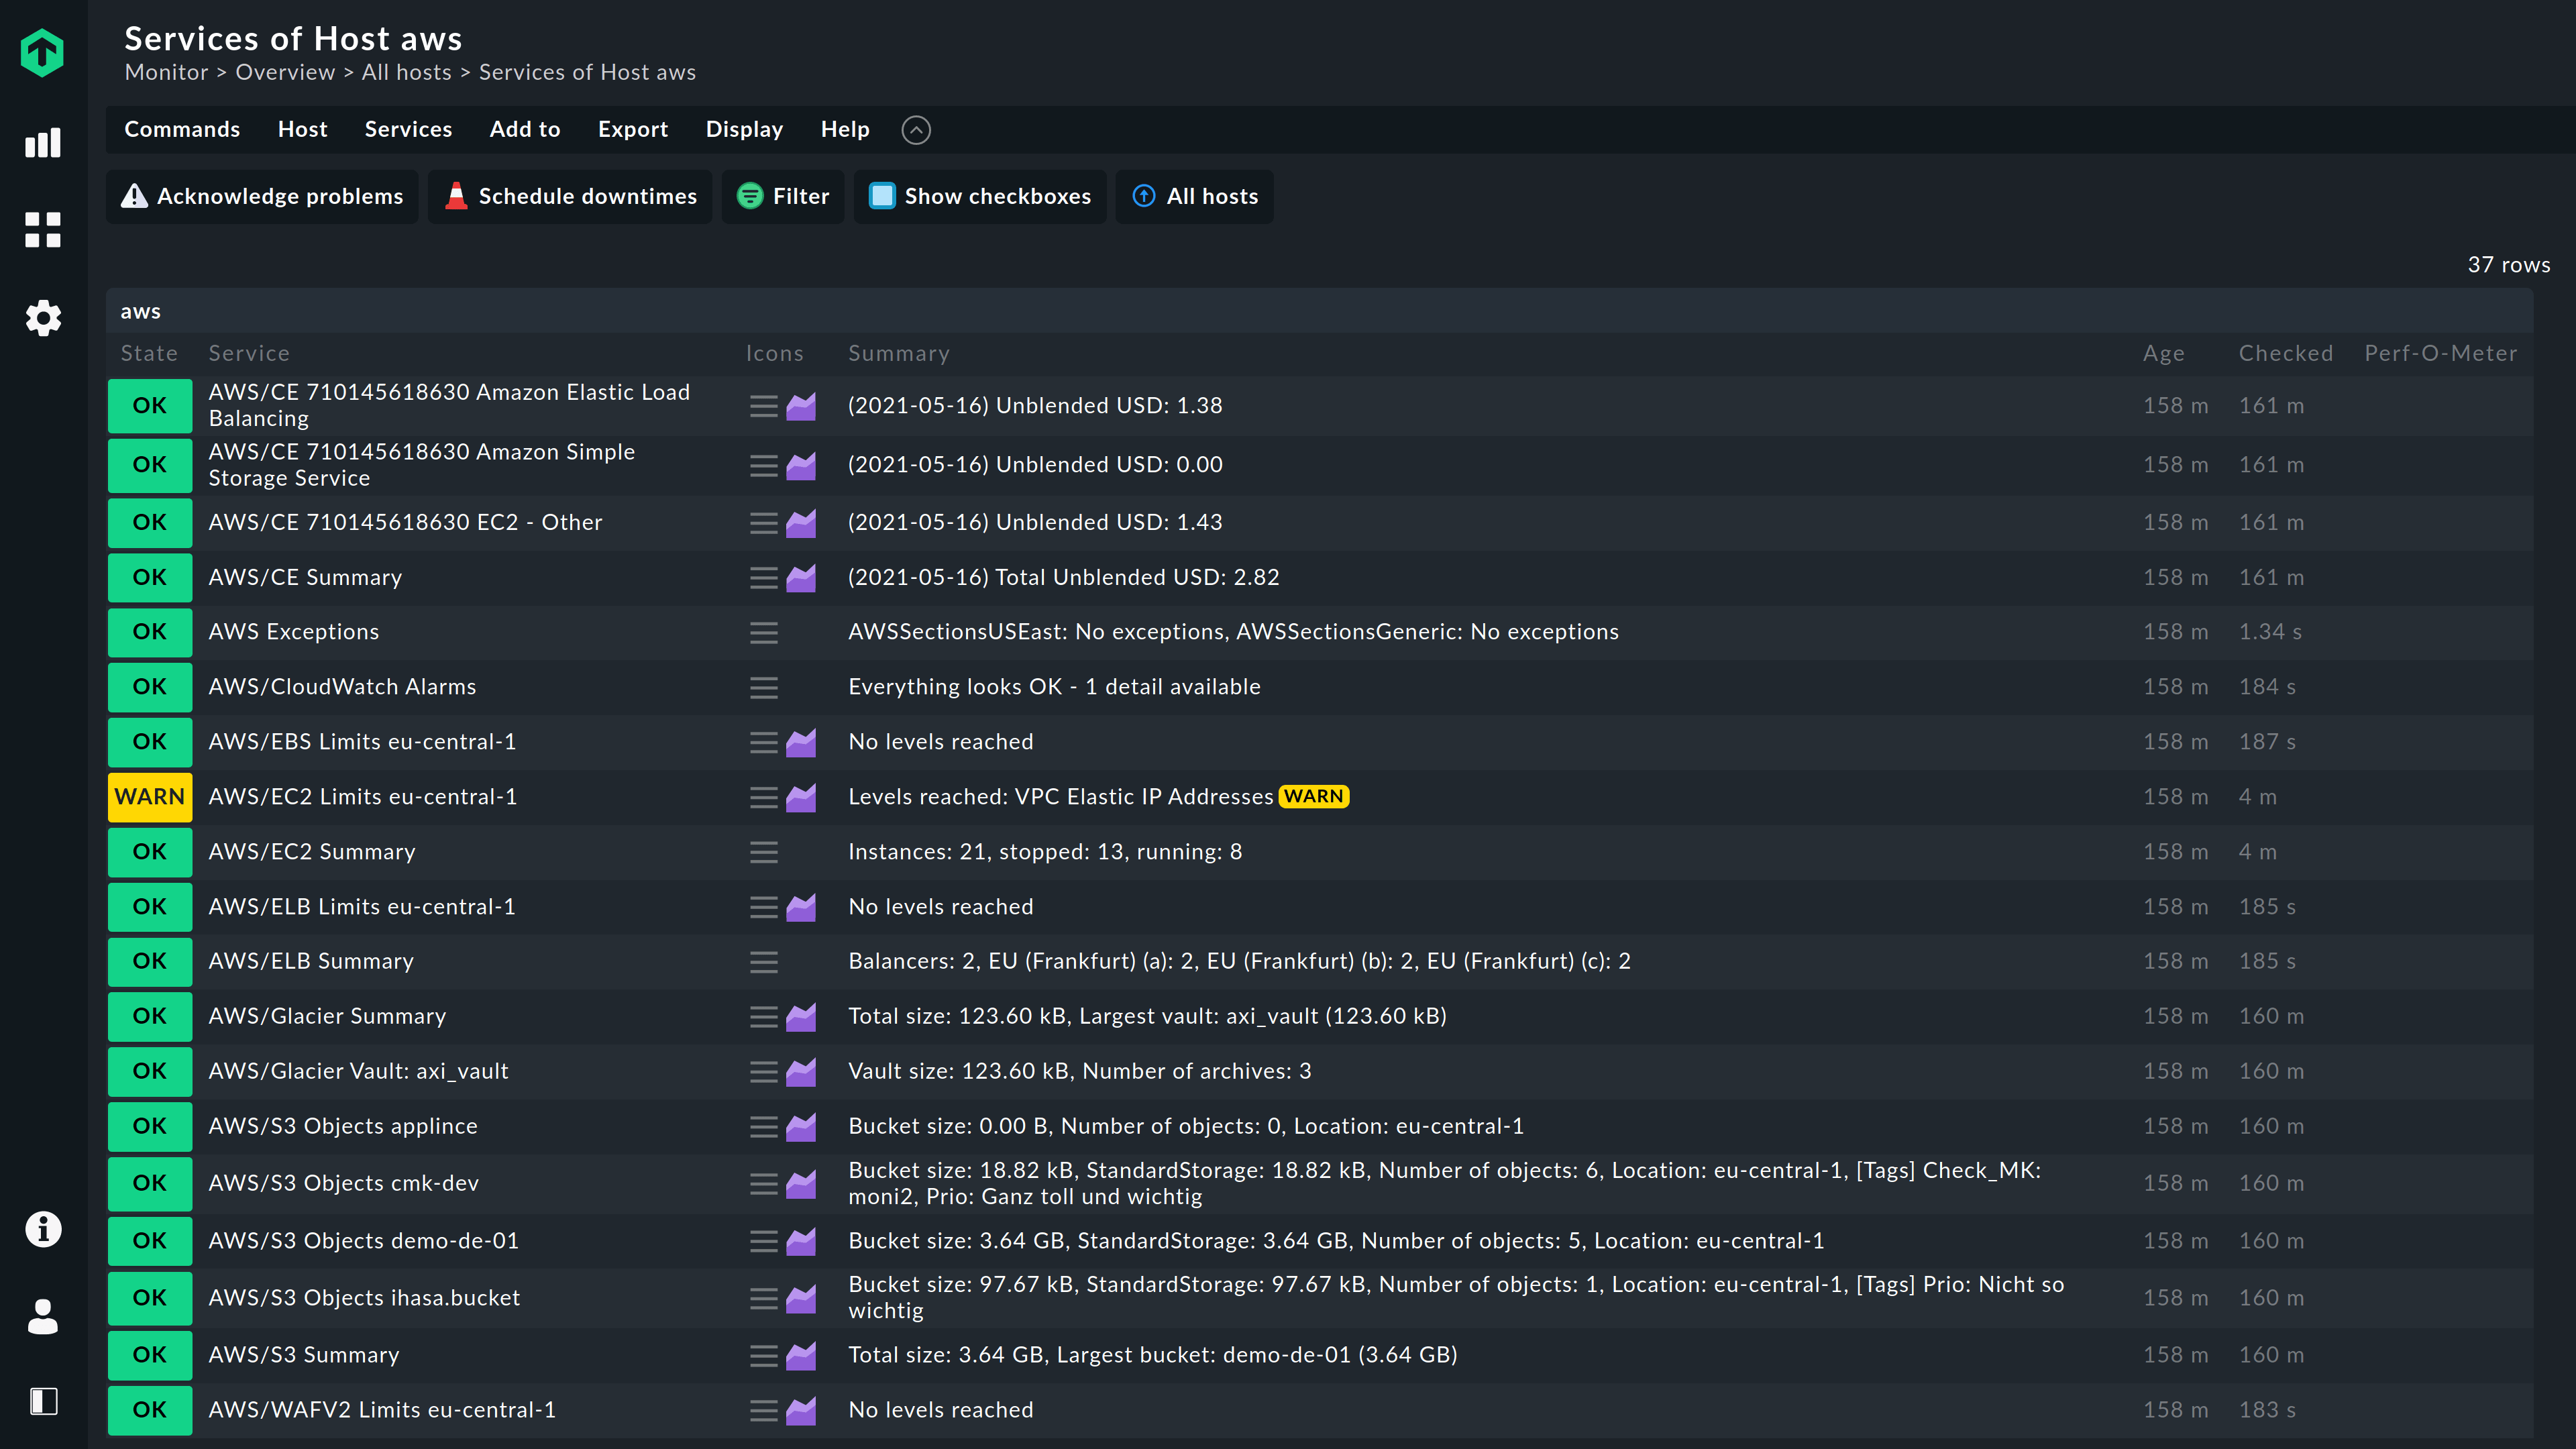
Task: Open graph icon for AWS/S3 Summary
Action: [801, 1355]
